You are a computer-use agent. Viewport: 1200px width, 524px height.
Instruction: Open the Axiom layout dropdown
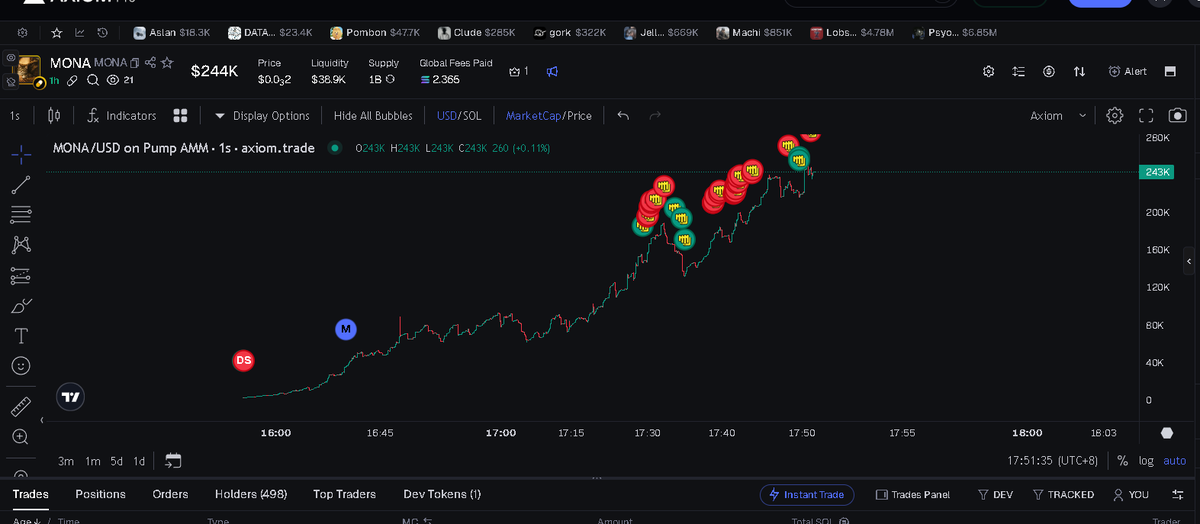click(x=1058, y=116)
